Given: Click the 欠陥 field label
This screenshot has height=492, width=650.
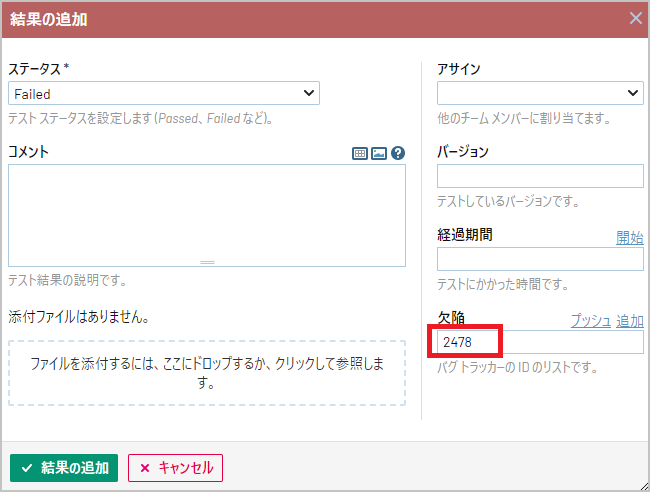Looking at the screenshot, I should pos(451,318).
